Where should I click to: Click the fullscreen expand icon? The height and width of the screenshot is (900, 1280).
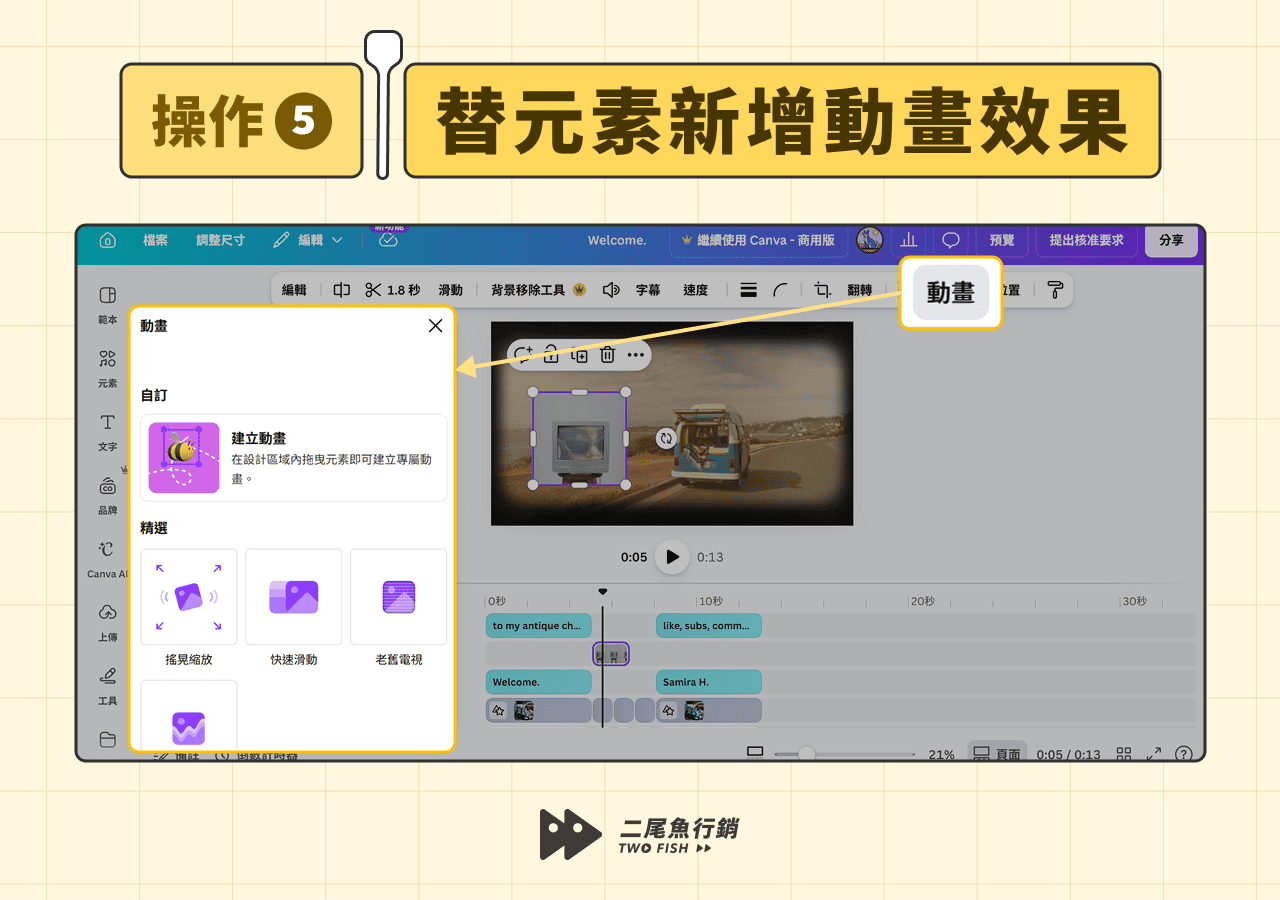click(x=1153, y=754)
